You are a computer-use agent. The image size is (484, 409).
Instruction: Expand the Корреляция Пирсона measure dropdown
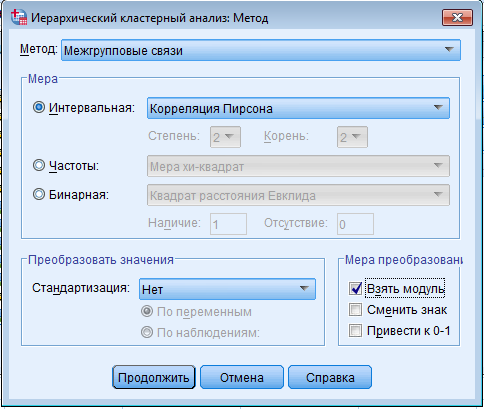[x=298, y=108]
